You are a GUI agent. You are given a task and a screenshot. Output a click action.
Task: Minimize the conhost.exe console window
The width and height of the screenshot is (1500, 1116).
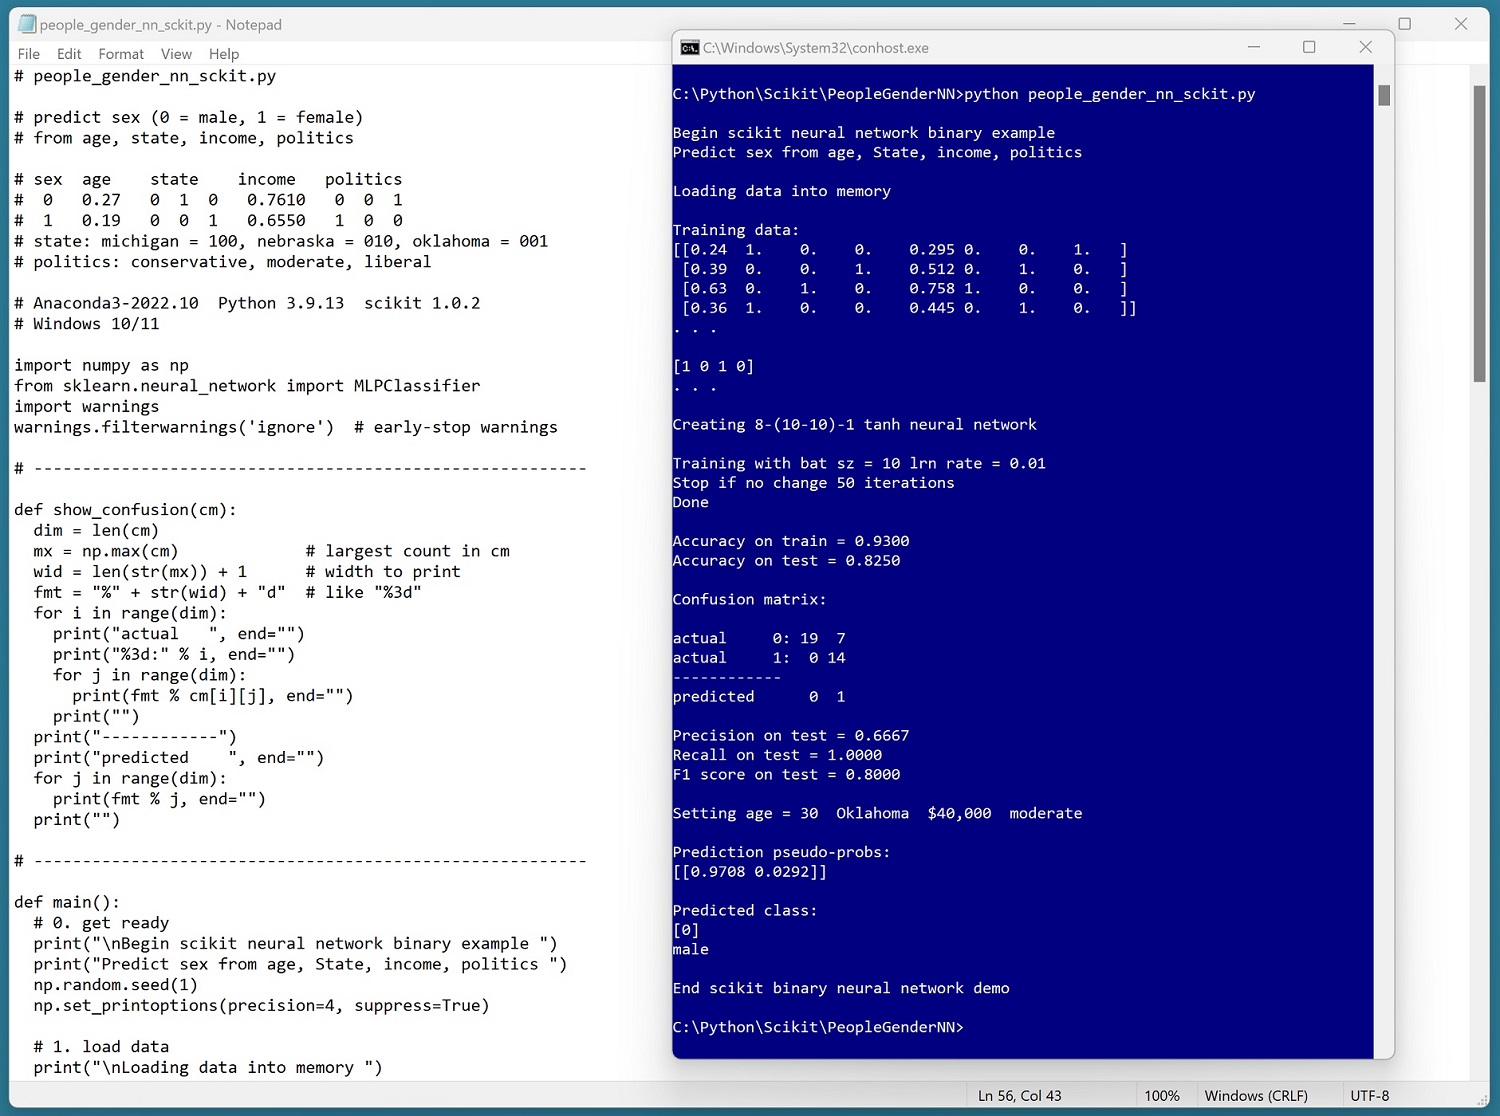tap(1254, 47)
